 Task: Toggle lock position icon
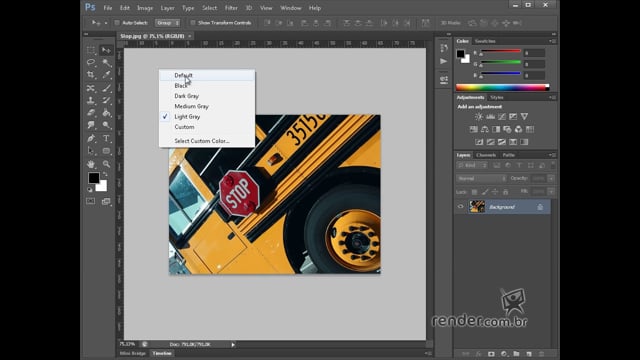click(495, 192)
